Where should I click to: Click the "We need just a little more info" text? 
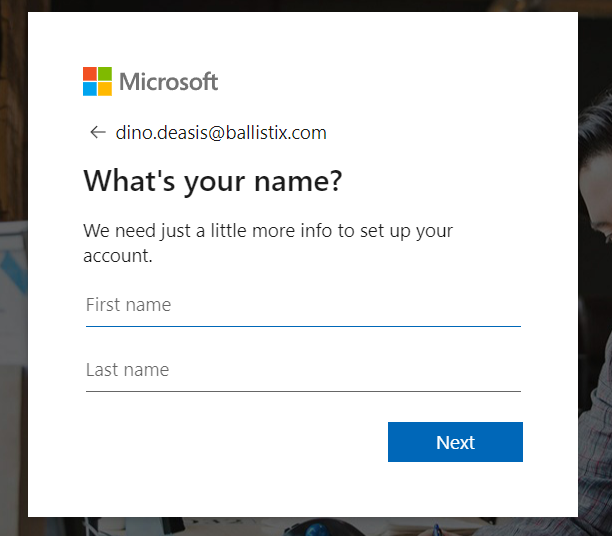(268, 231)
